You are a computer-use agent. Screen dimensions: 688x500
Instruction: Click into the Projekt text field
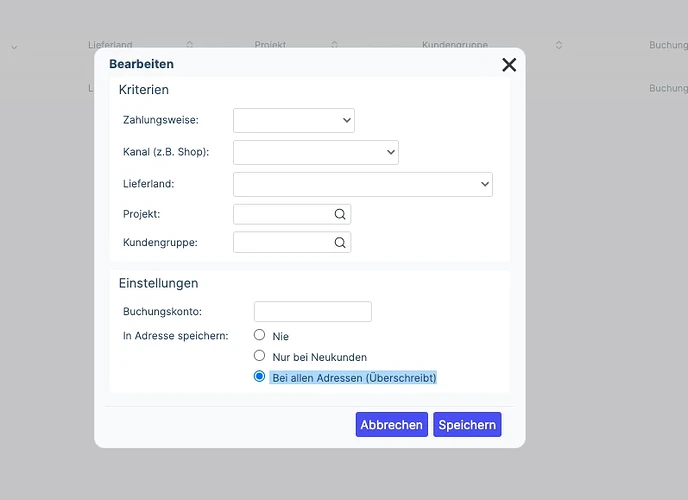[x=283, y=214]
